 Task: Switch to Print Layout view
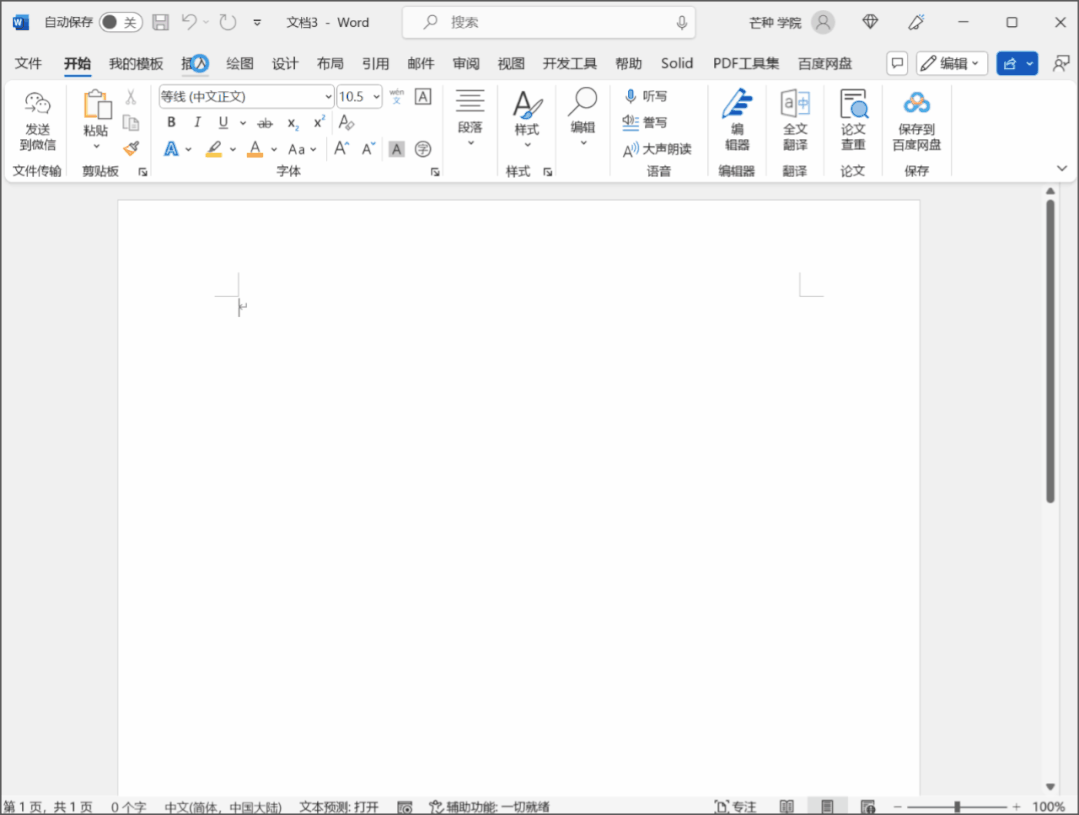click(827, 806)
